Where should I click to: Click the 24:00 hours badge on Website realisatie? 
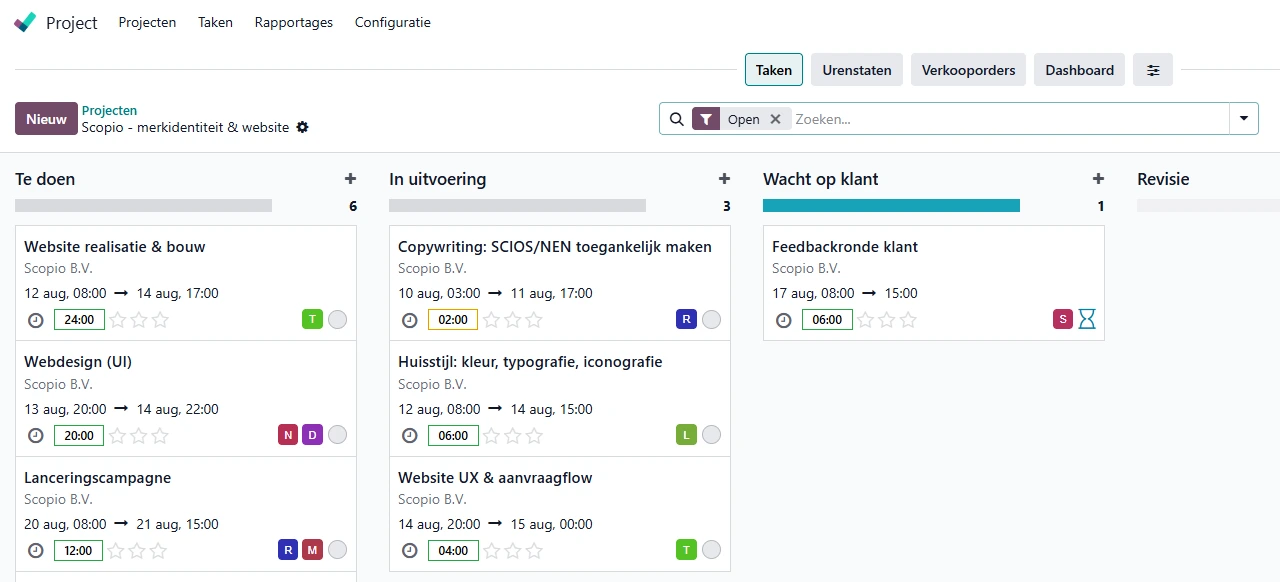coord(79,320)
